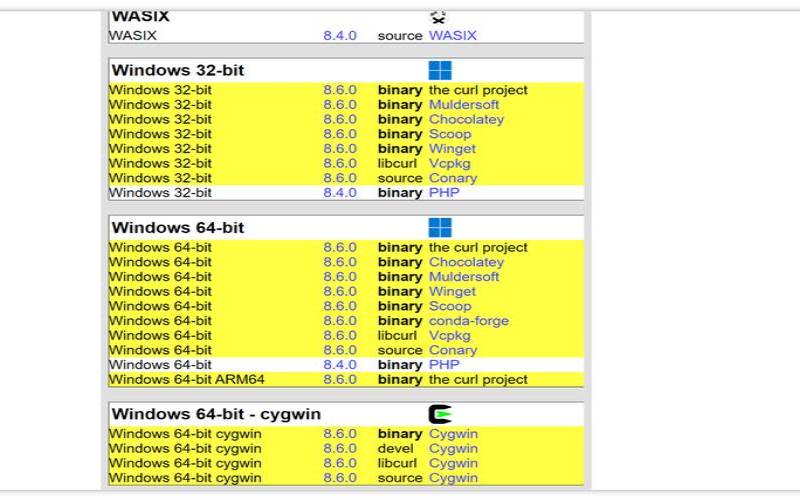Click the 'Windows 64-bit' section heading

coord(178,228)
